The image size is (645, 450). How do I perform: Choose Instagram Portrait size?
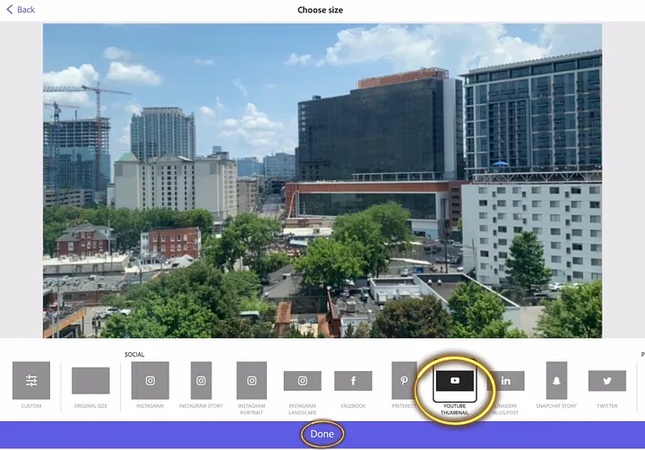point(251,381)
